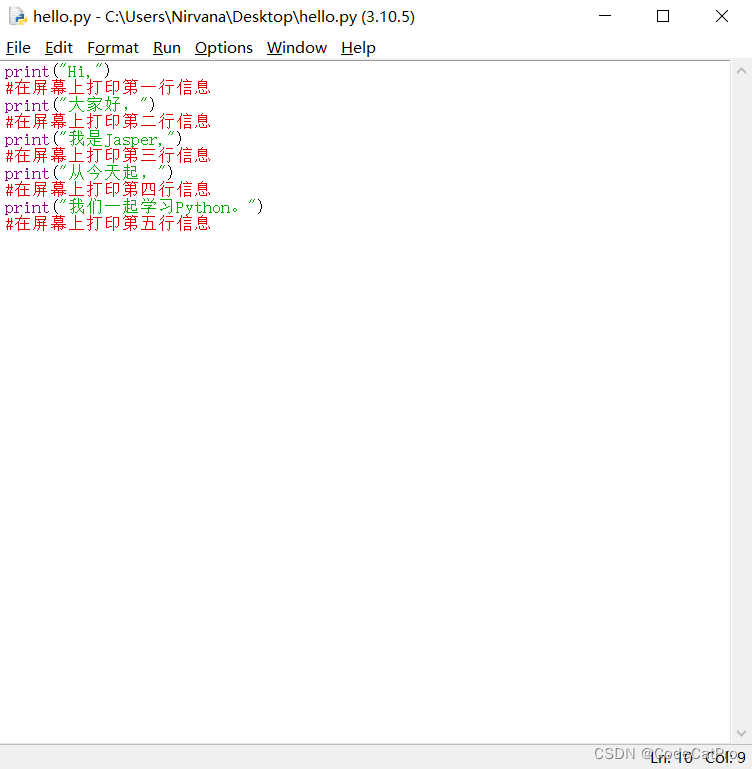Click the Col: 9 status bar indicator
752x769 pixels.
(725, 758)
